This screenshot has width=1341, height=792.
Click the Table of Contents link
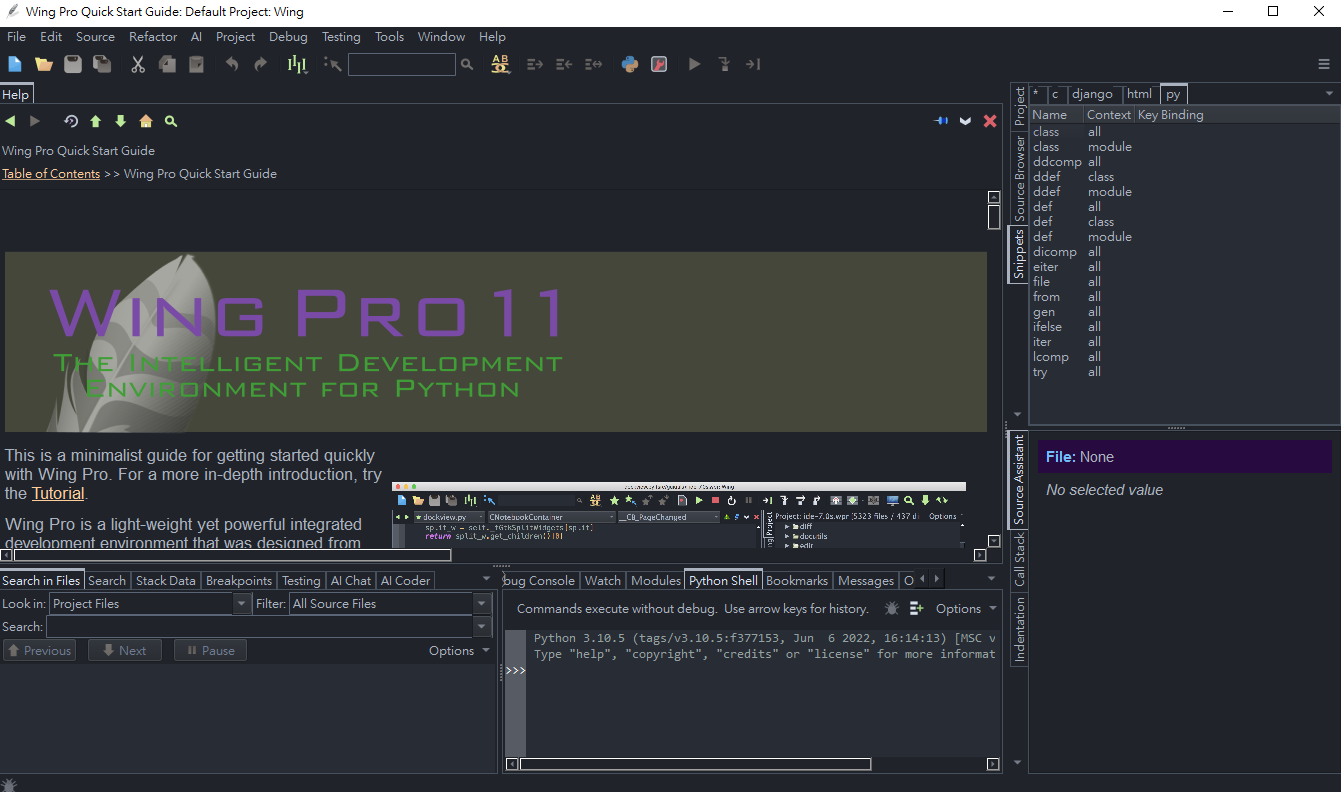tap(51, 174)
